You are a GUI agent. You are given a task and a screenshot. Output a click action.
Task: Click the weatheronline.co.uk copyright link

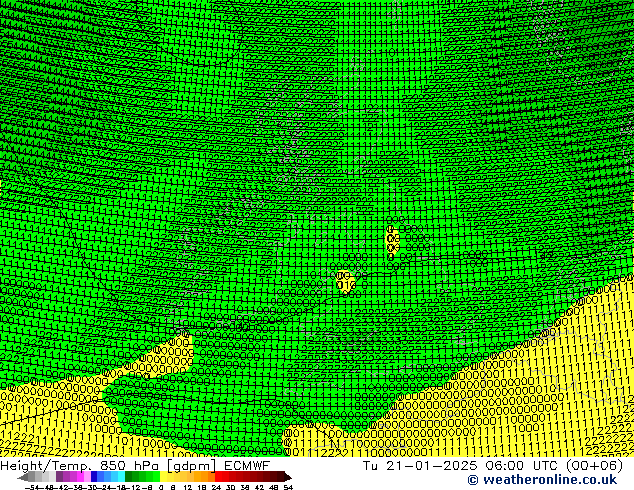(542, 480)
